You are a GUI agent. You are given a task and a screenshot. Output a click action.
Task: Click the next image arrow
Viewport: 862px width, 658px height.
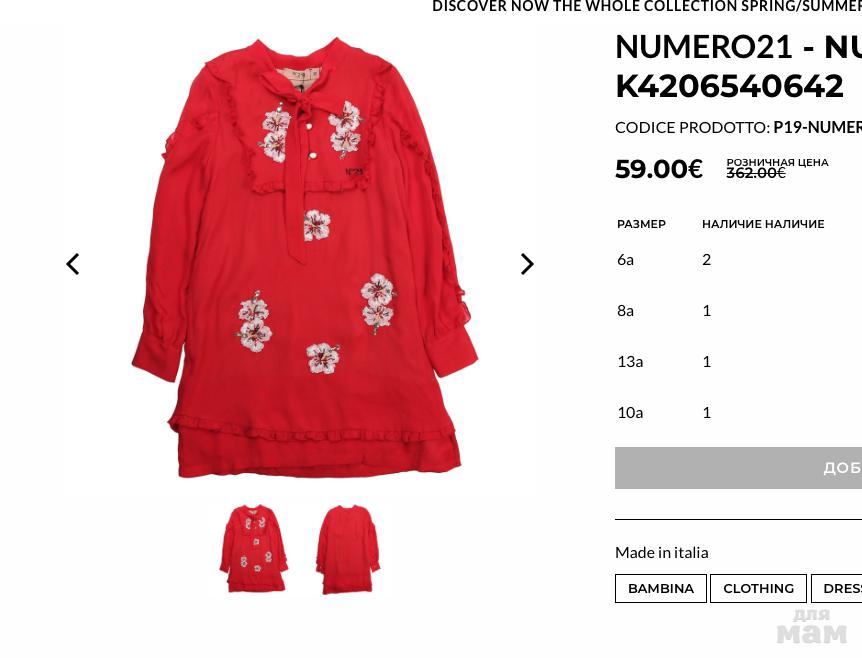pyautogui.click(x=527, y=264)
